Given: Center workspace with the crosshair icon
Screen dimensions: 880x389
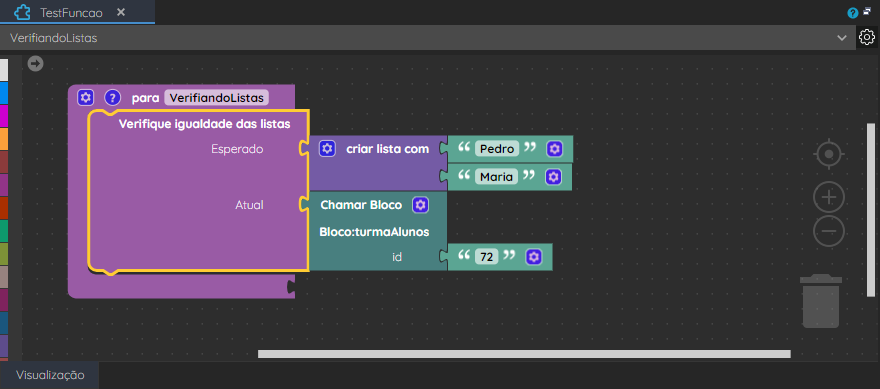Looking at the screenshot, I should click(829, 154).
